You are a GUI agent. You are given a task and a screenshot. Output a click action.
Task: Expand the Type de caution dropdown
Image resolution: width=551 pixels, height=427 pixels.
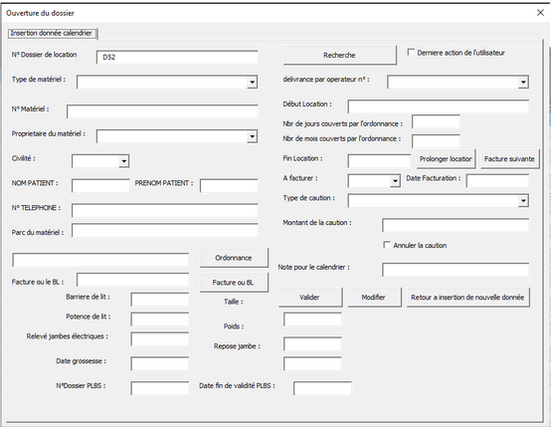coord(523,201)
